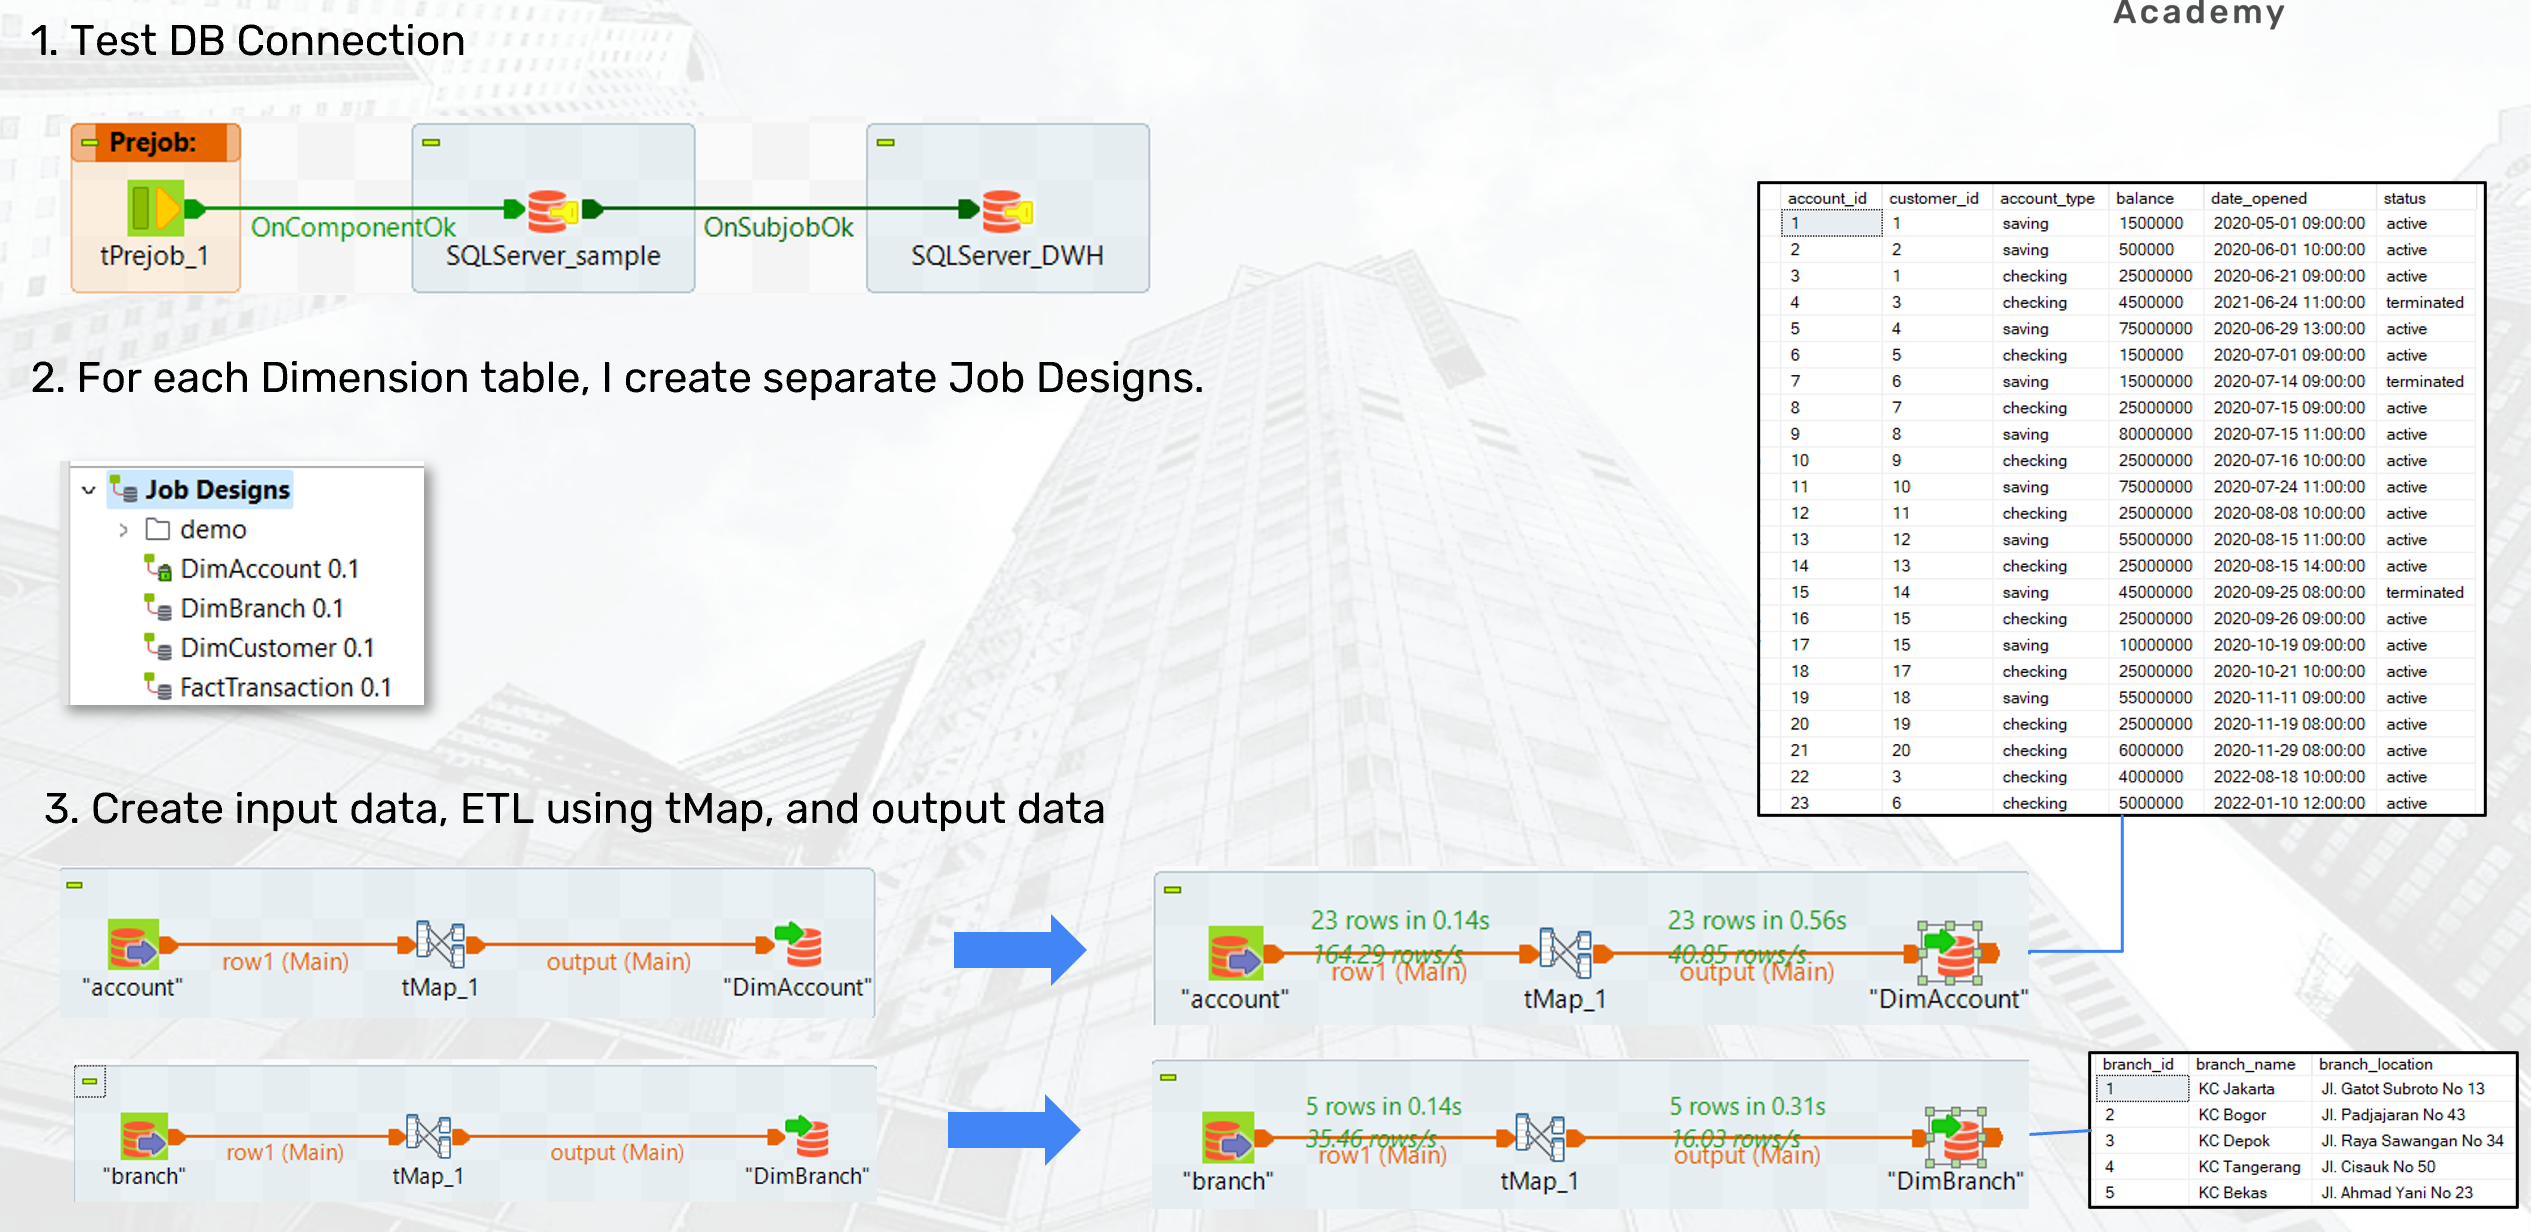
Task: Select the terminated status in account row 4
Action: (2424, 302)
